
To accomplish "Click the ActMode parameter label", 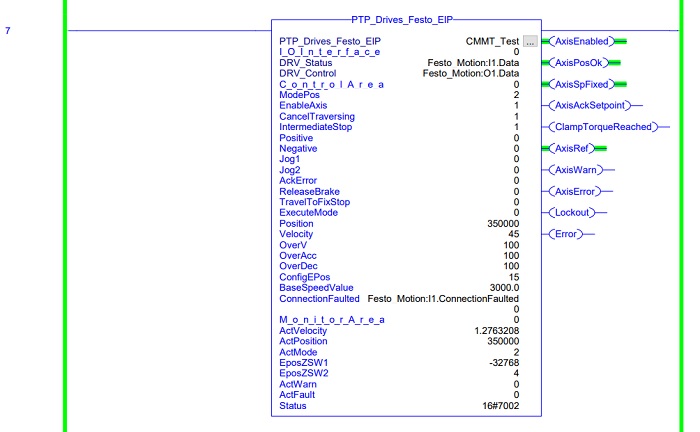I will (x=298, y=352).
